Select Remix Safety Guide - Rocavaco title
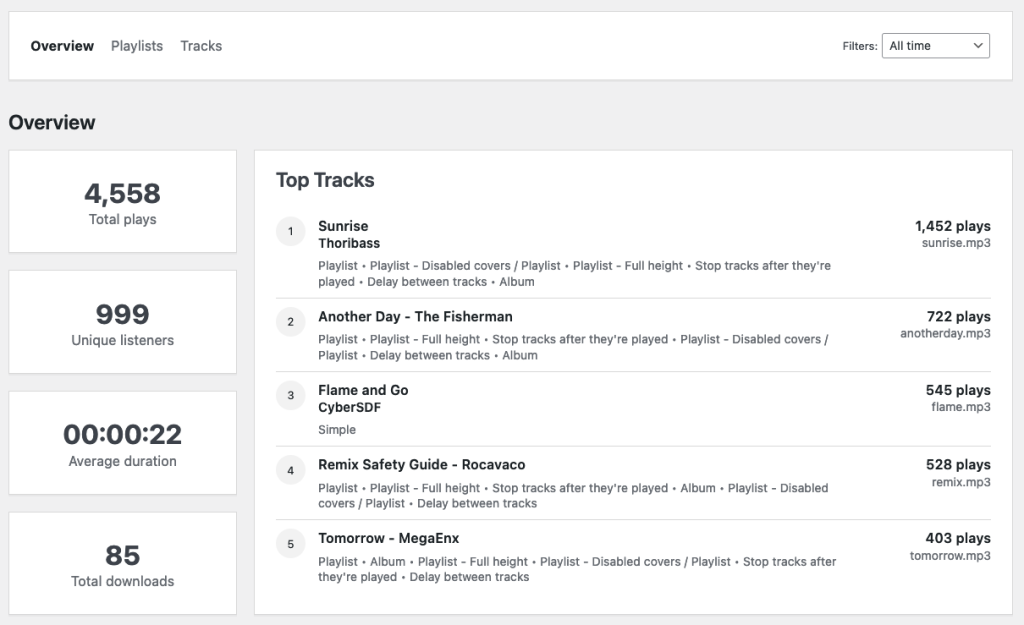Screen dimensions: 1024x625 [x=422, y=464]
